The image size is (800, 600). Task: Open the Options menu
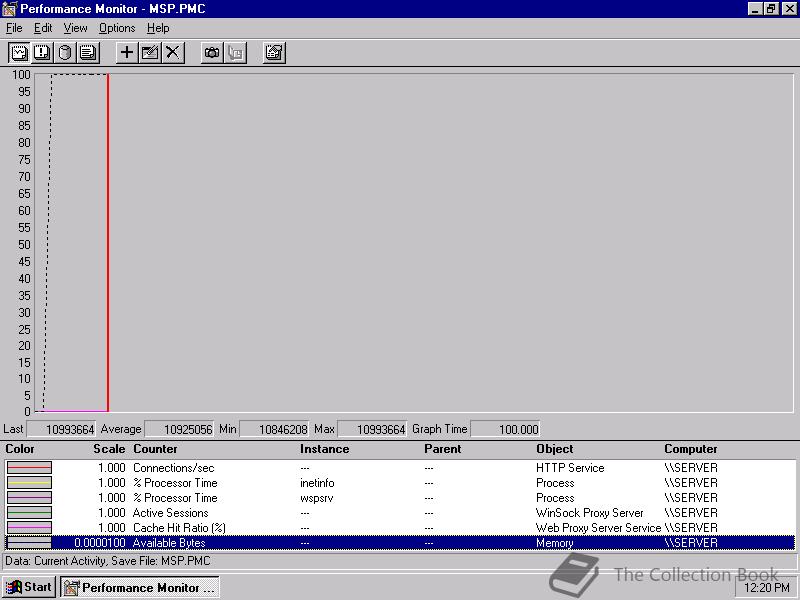coord(117,28)
